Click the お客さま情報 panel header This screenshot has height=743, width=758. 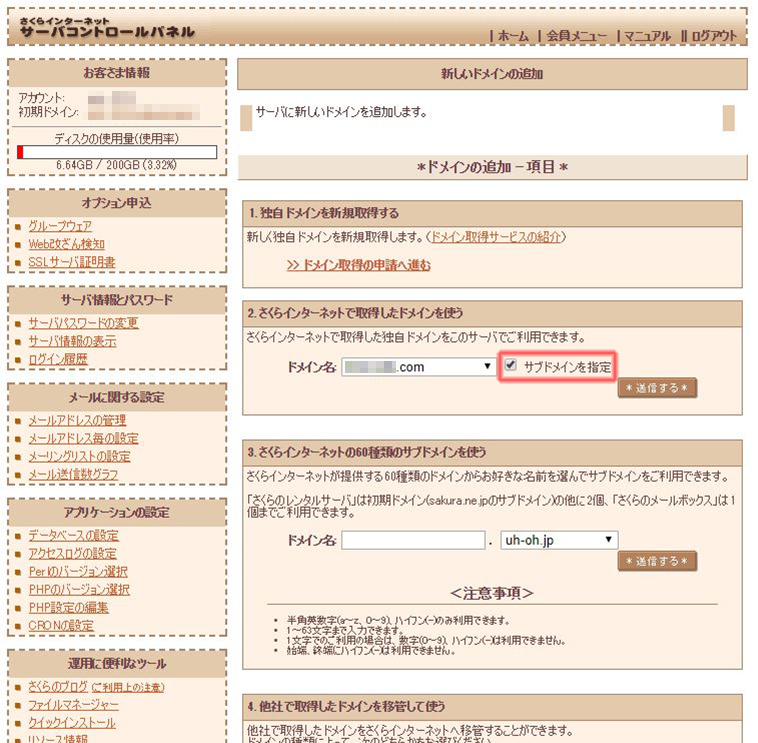tap(117, 73)
